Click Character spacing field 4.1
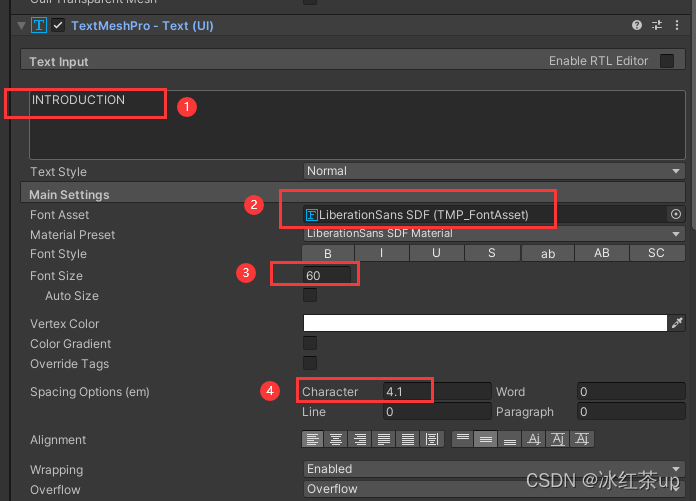This screenshot has height=501, width=696. click(x=437, y=391)
